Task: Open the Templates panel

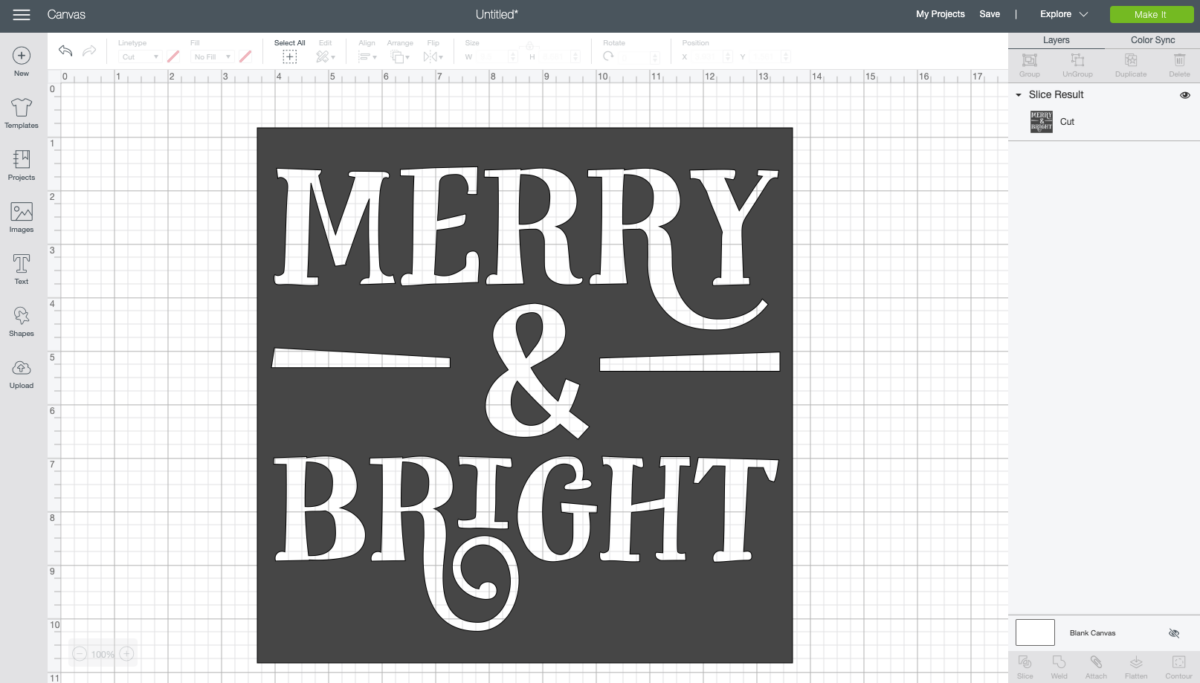Action: (x=21, y=113)
